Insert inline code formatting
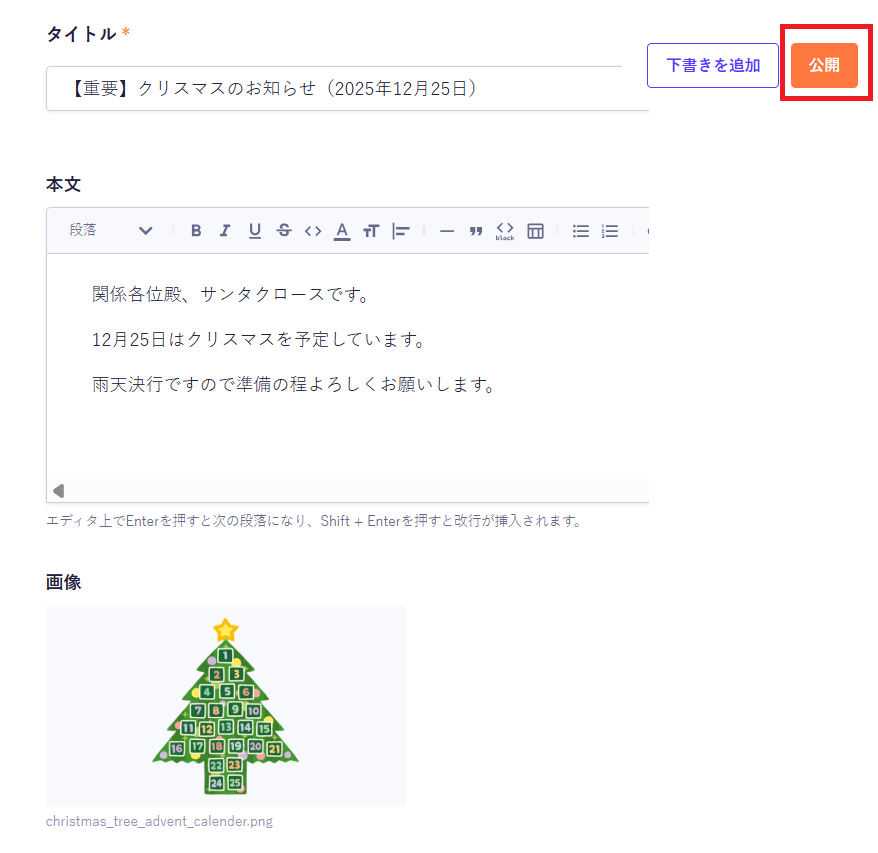The image size is (878, 853). point(313,231)
